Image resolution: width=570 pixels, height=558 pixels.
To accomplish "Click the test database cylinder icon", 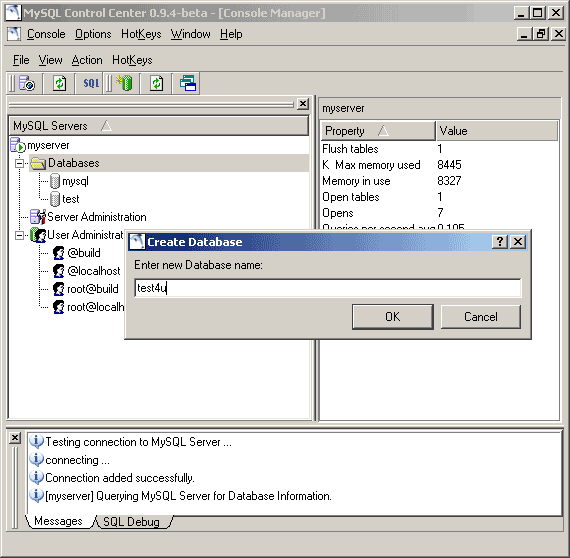I will [x=55, y=199].
